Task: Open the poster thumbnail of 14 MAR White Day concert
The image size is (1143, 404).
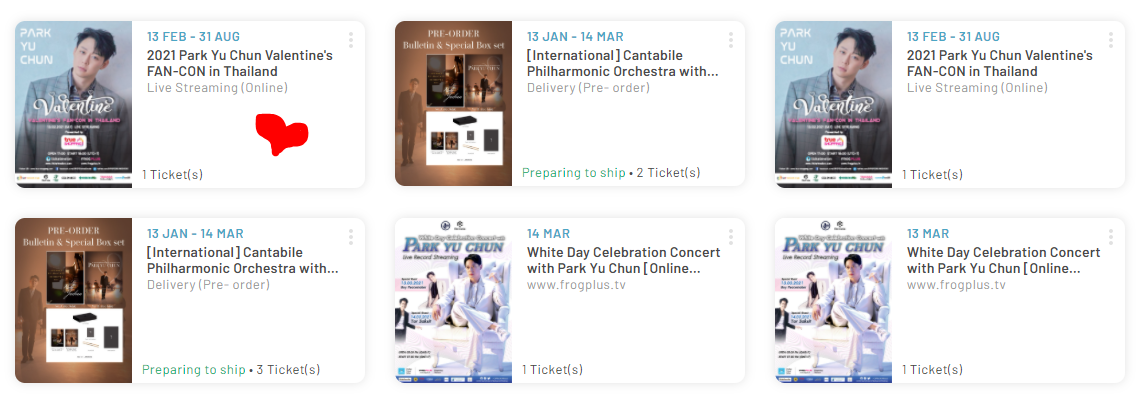Action: (x=453, y=300)
